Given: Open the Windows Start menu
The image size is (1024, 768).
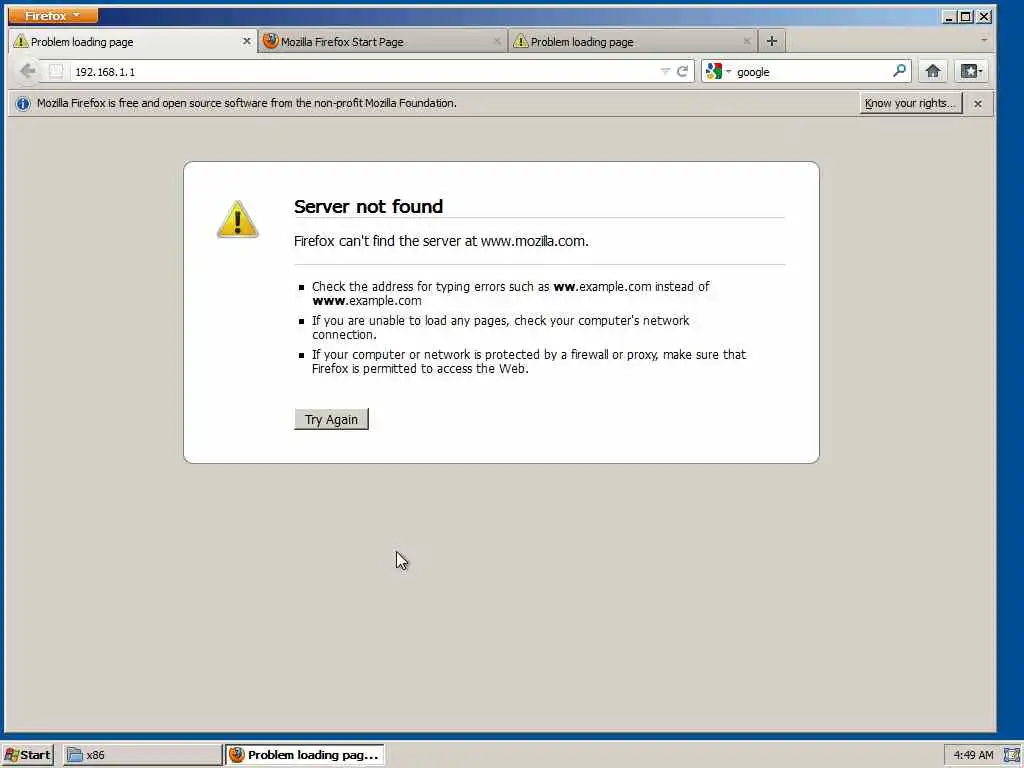Looking at the screenshot, I should (27, 755).
